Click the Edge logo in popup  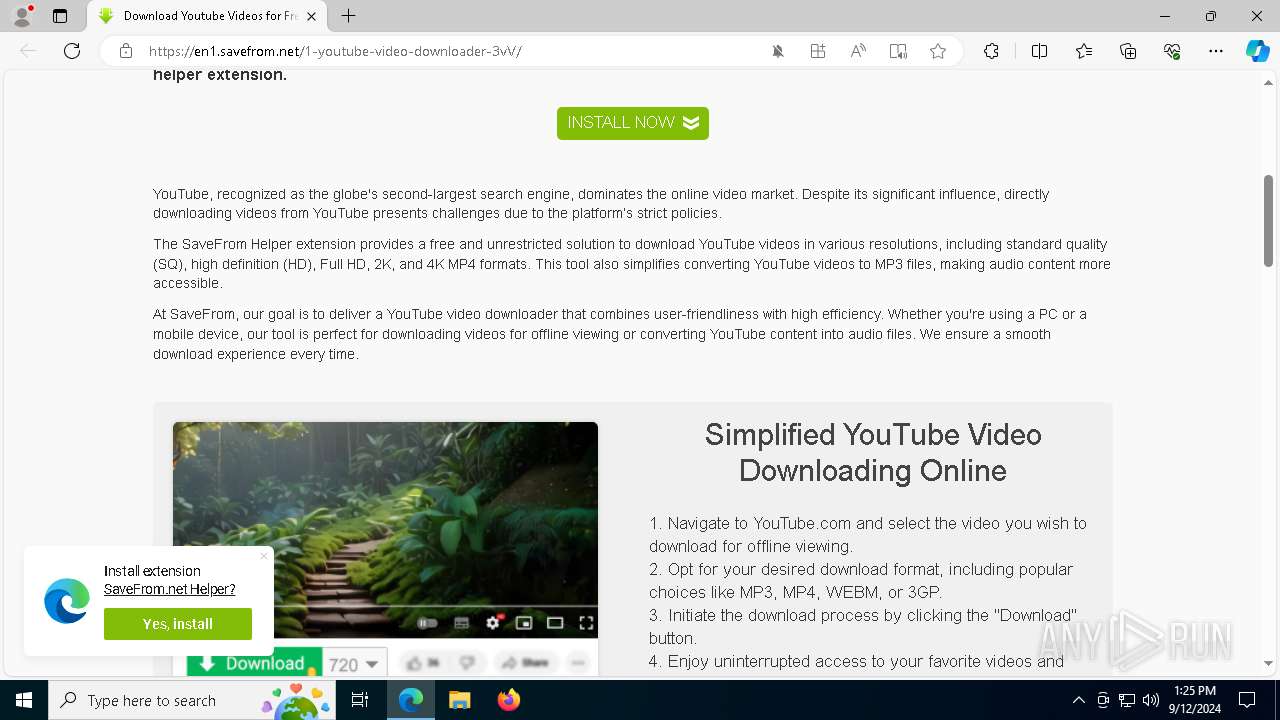[x=67, y=601]
